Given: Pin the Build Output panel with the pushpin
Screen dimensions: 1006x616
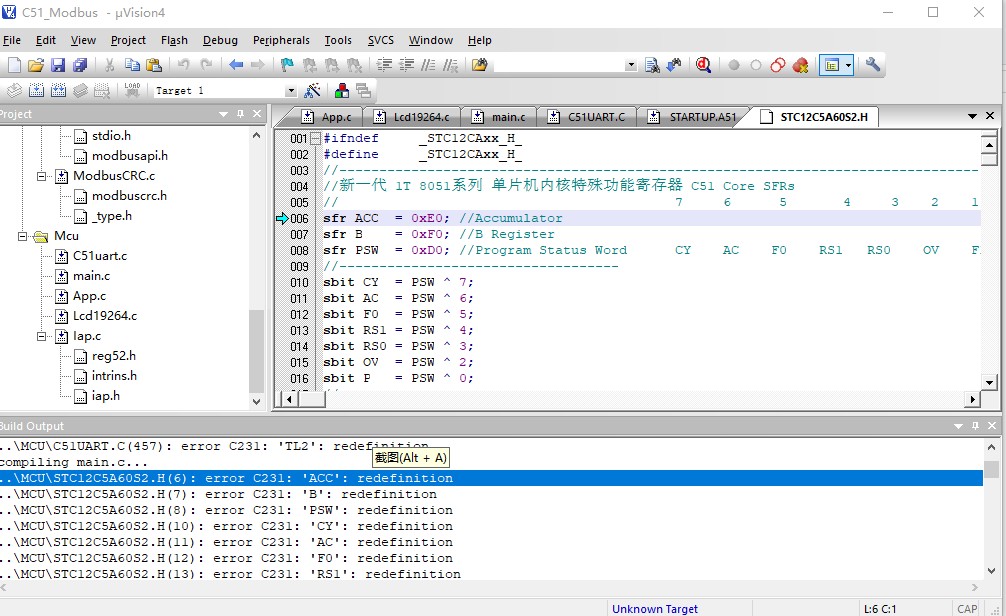Looking at the screenshot, I should tap(975, 426).
